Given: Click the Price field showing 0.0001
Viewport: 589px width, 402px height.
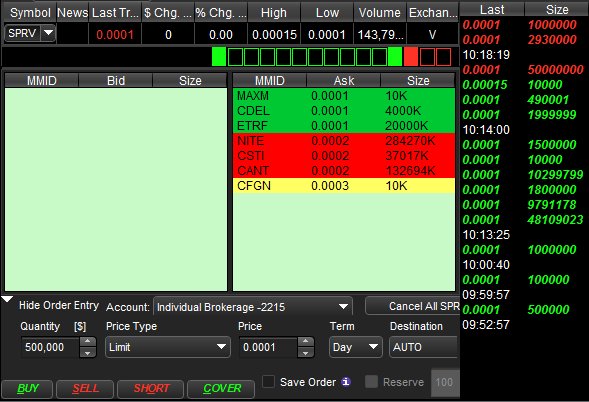Looking at the screenshot, I should (268, 347).
